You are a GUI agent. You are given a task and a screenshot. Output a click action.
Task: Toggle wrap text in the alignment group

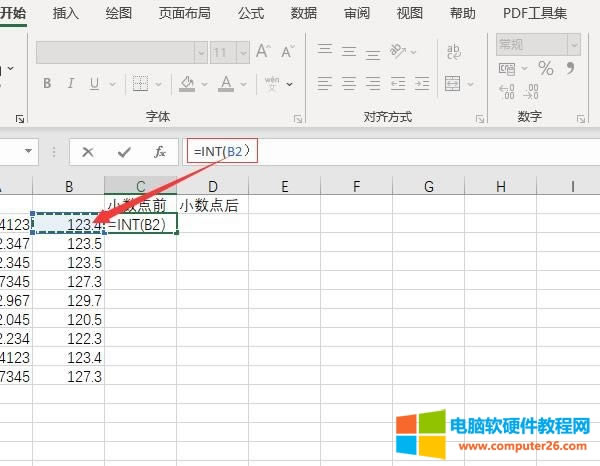455,51
